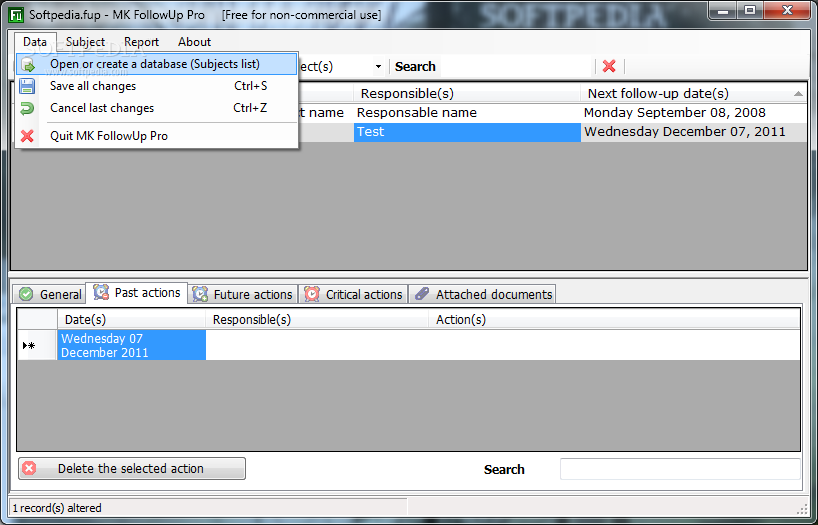Click the Action(s) column header
Screen dimensions: 818x525
(614, 319)
